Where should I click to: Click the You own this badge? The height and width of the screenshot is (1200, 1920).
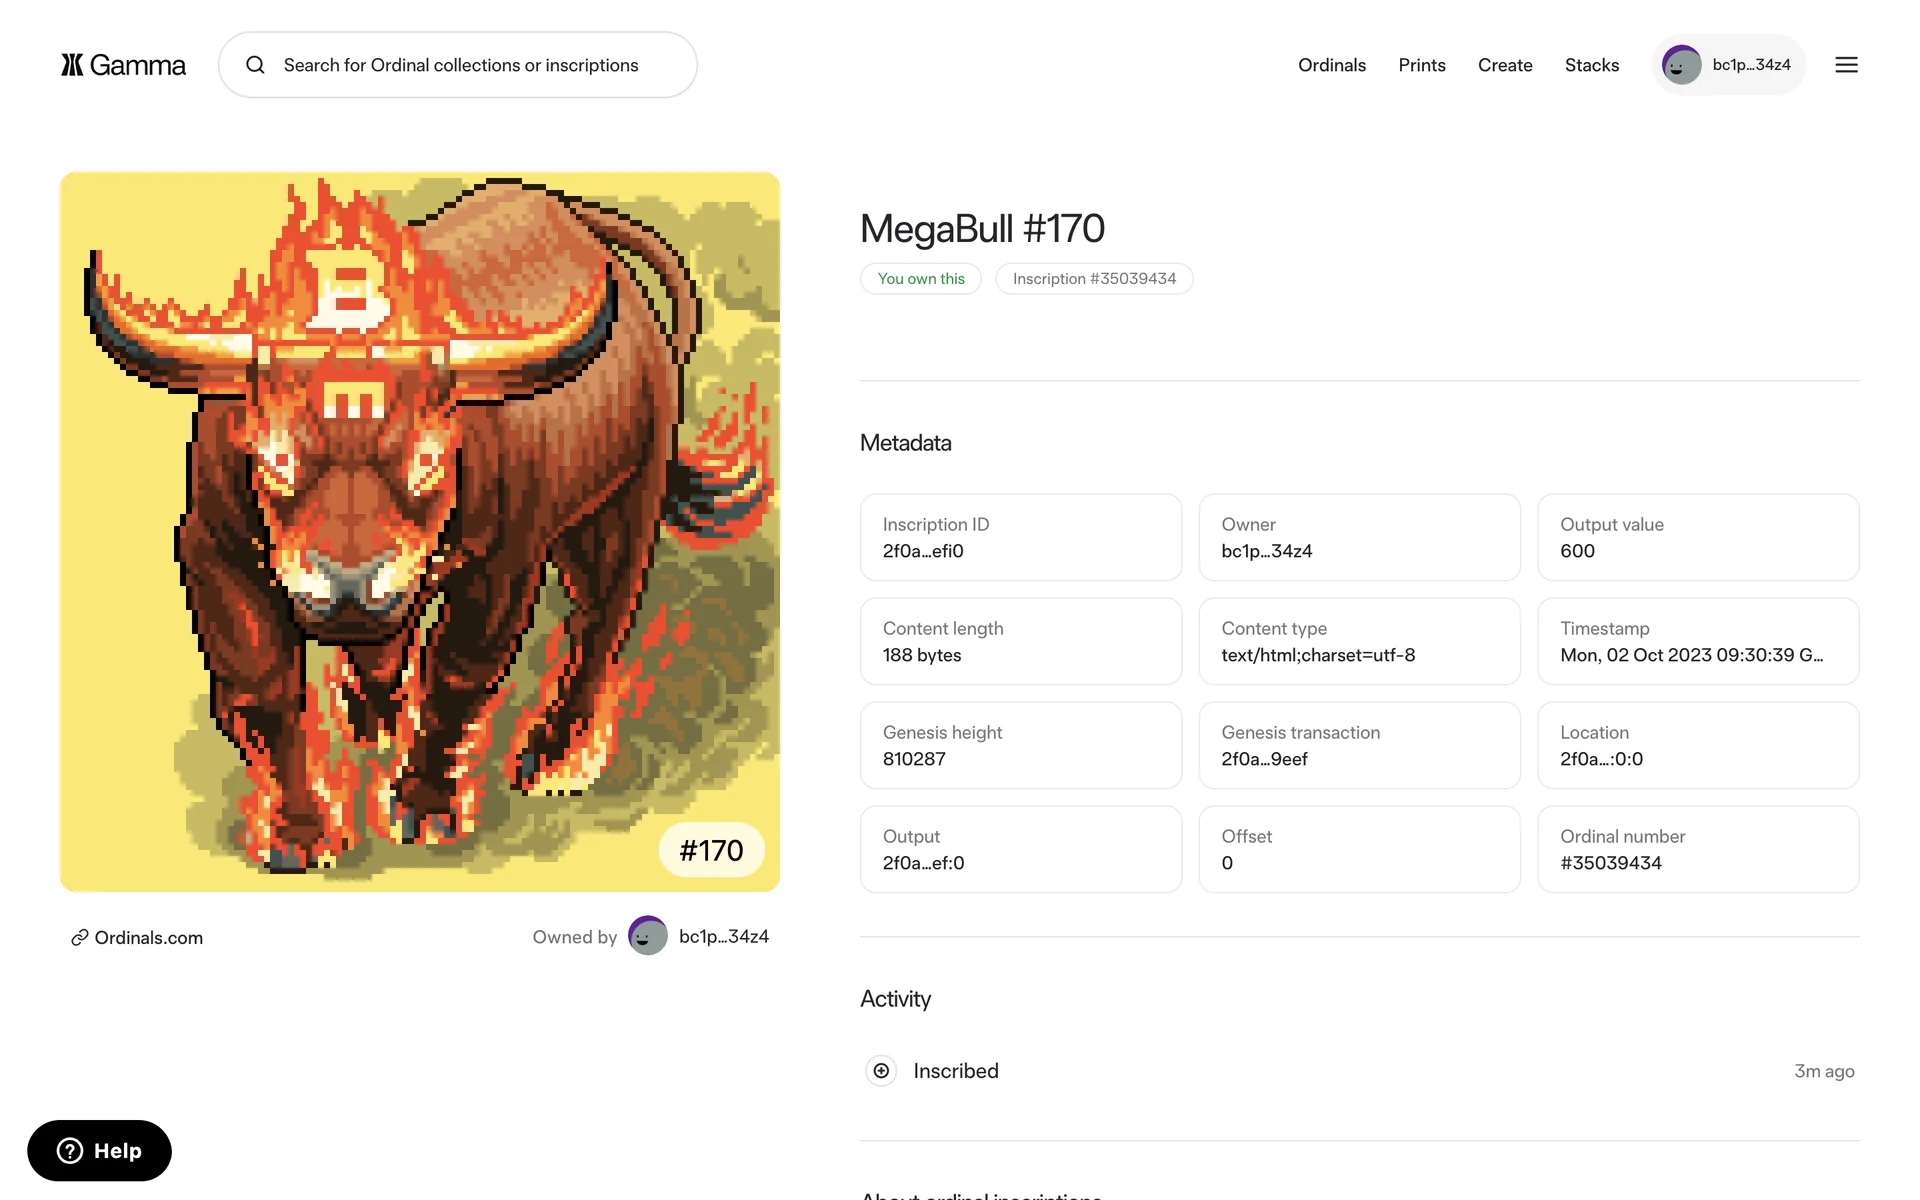[921, 279]
